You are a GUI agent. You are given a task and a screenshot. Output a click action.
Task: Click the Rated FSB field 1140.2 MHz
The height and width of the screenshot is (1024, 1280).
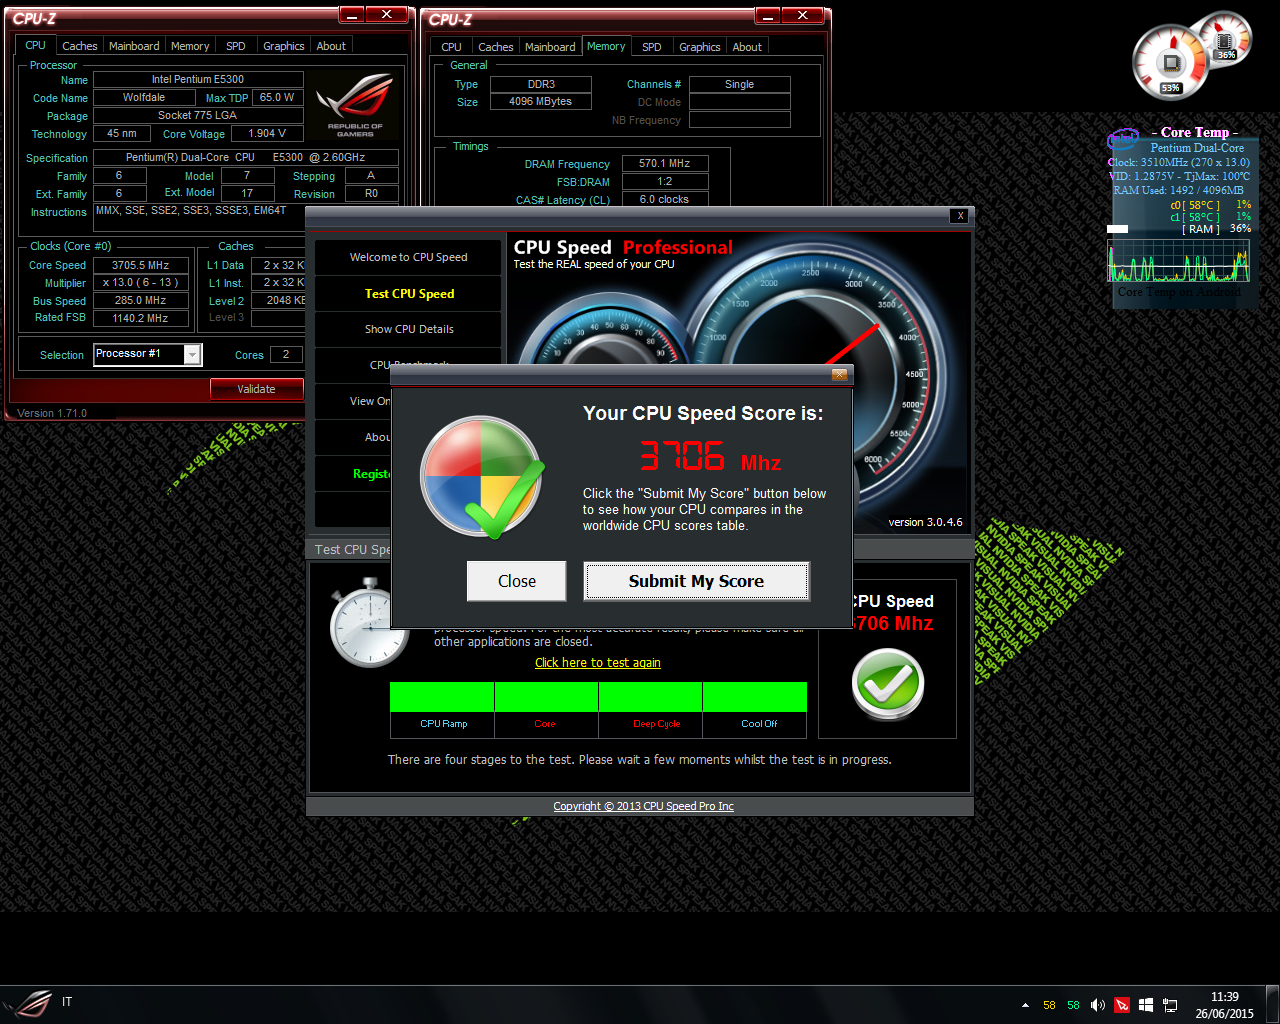(x=140, y=318)
